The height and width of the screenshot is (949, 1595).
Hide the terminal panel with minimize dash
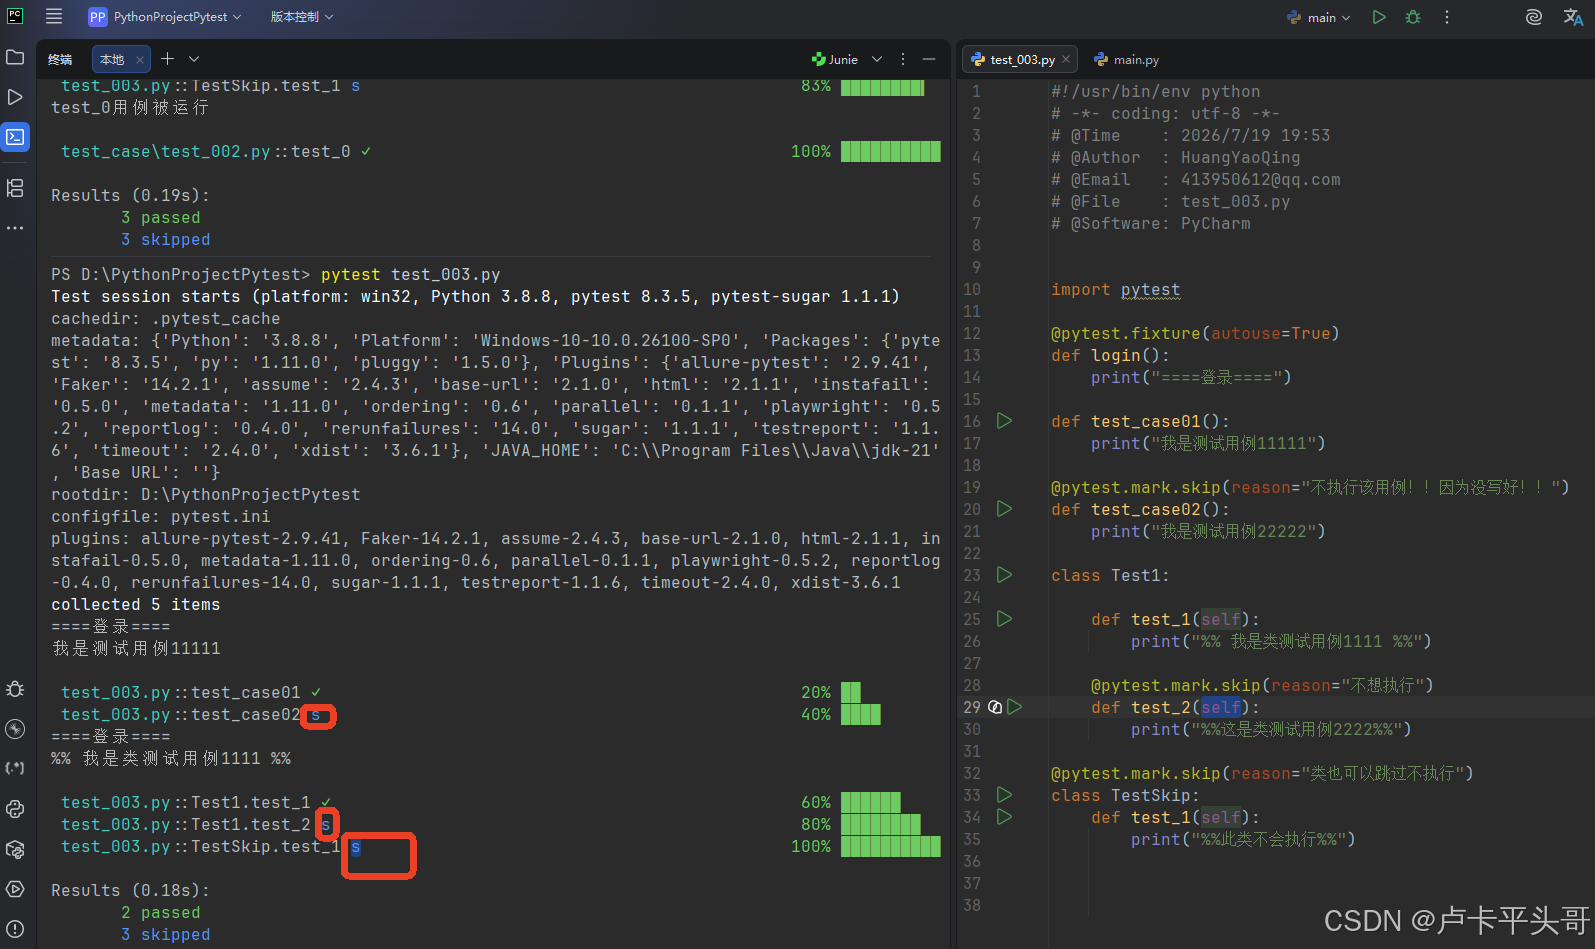929,59
